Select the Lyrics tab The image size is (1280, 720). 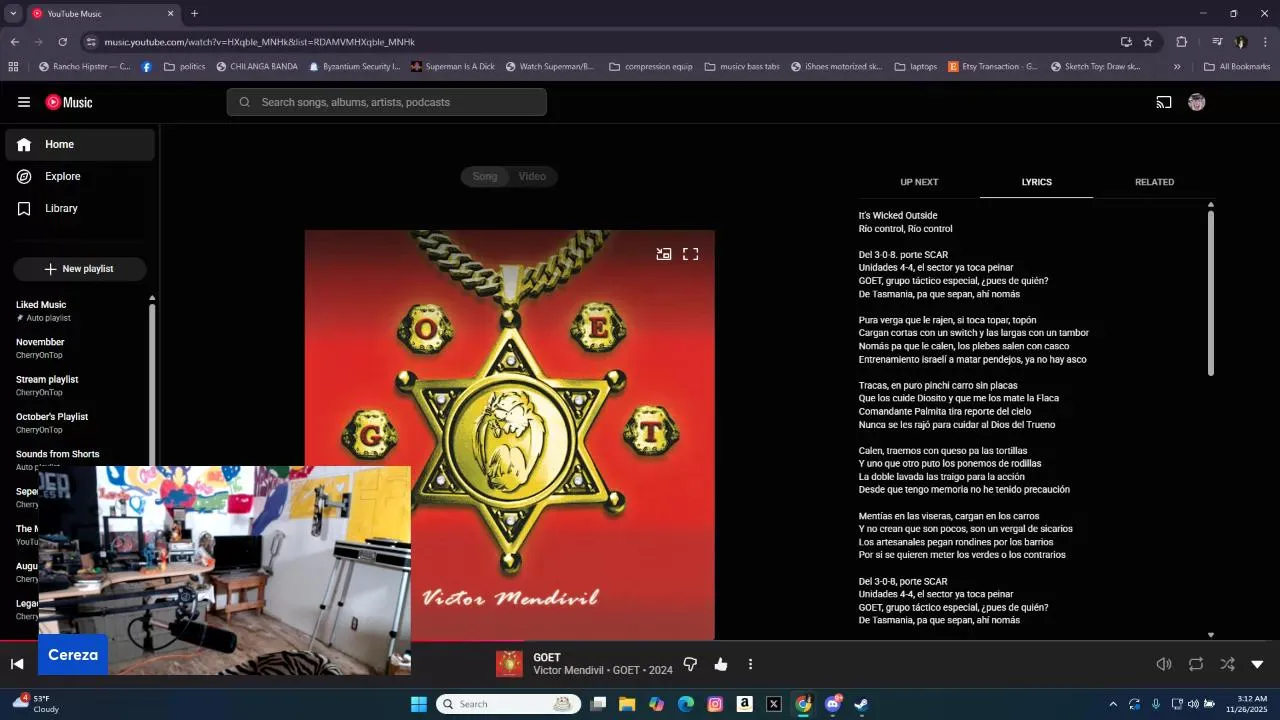(1036, 182)
